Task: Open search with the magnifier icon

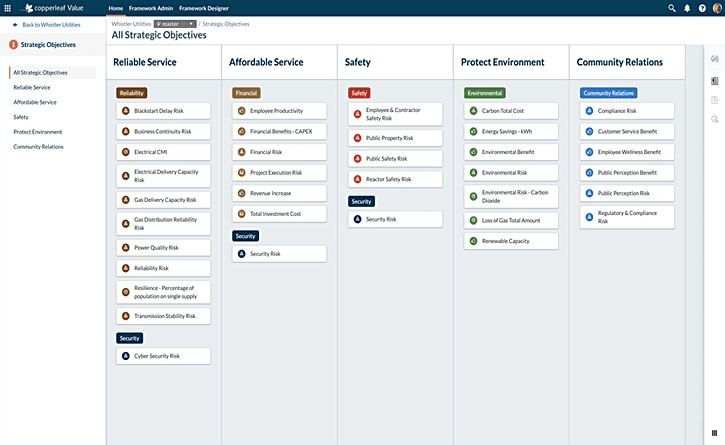Action: [672, 8]
